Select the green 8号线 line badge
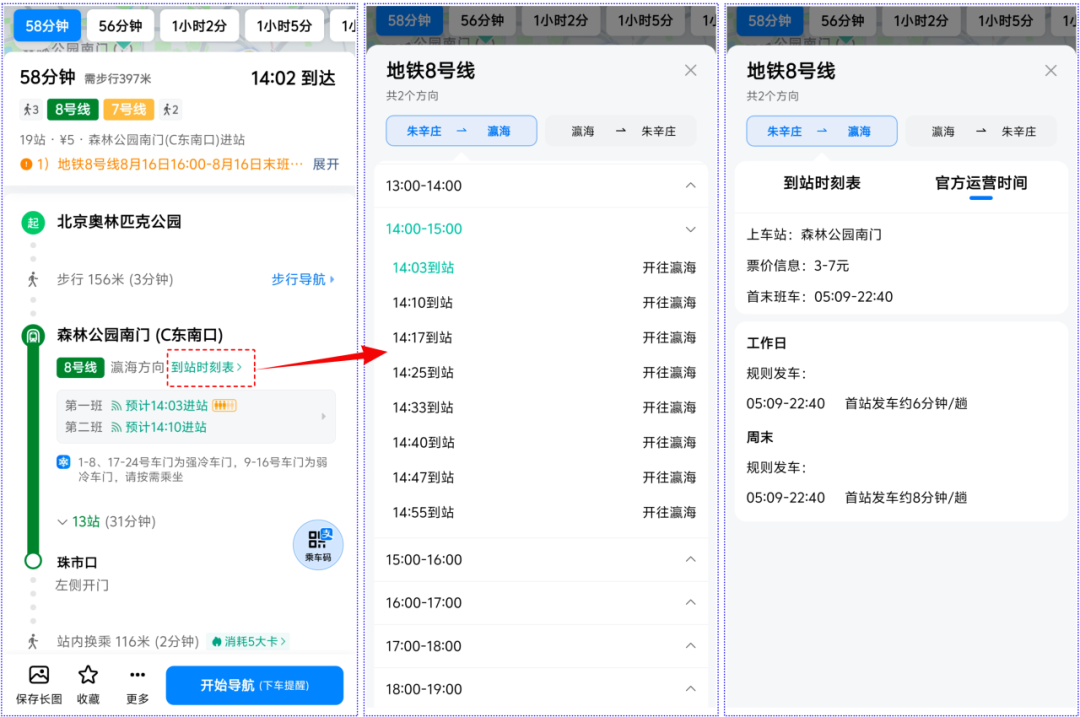1080x717 pixels. point(71,109)
